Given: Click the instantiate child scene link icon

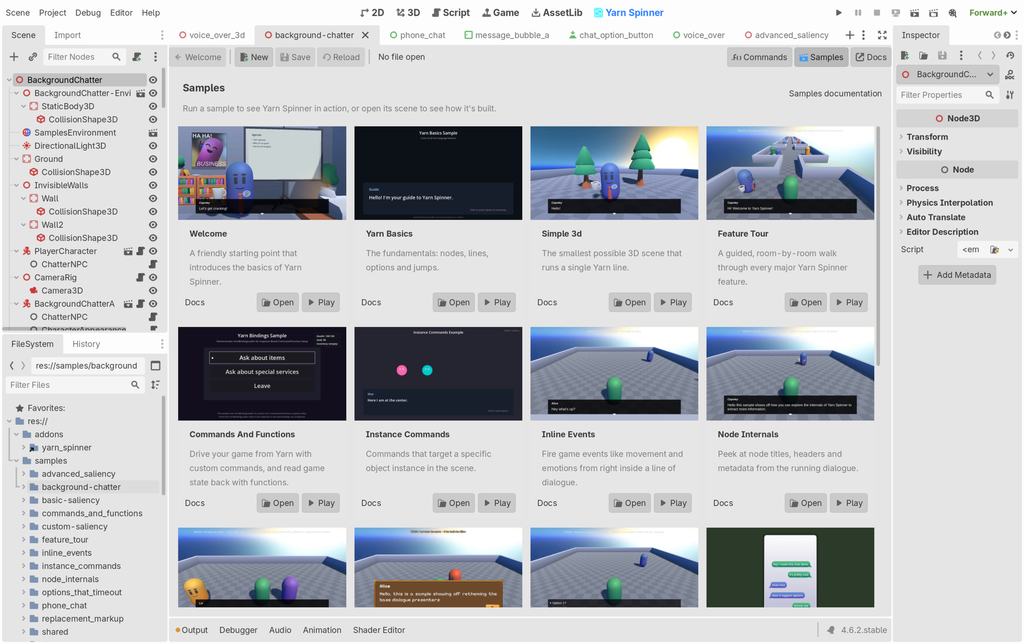Looking at the screenshot, I should (x=33, y=57).
